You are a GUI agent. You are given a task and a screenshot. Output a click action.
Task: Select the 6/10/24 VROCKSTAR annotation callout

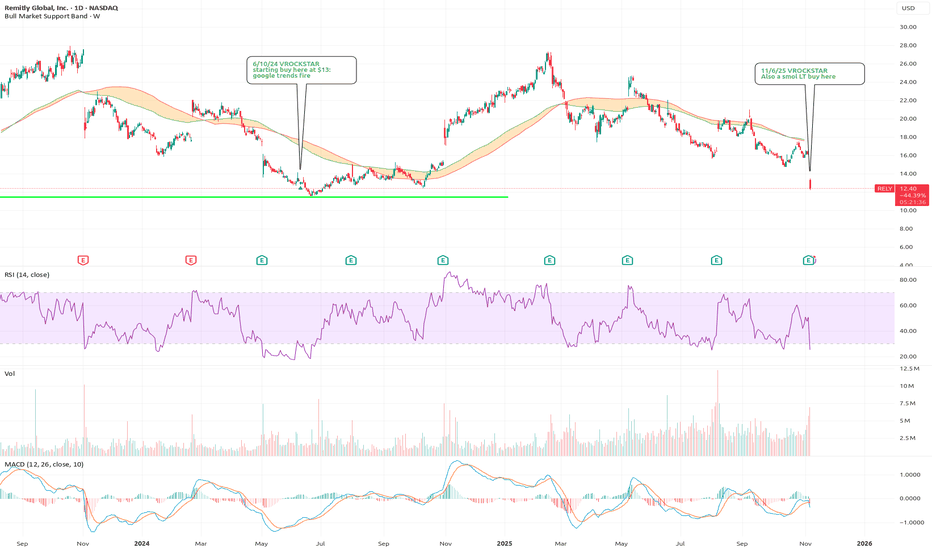tap(301, 69)
